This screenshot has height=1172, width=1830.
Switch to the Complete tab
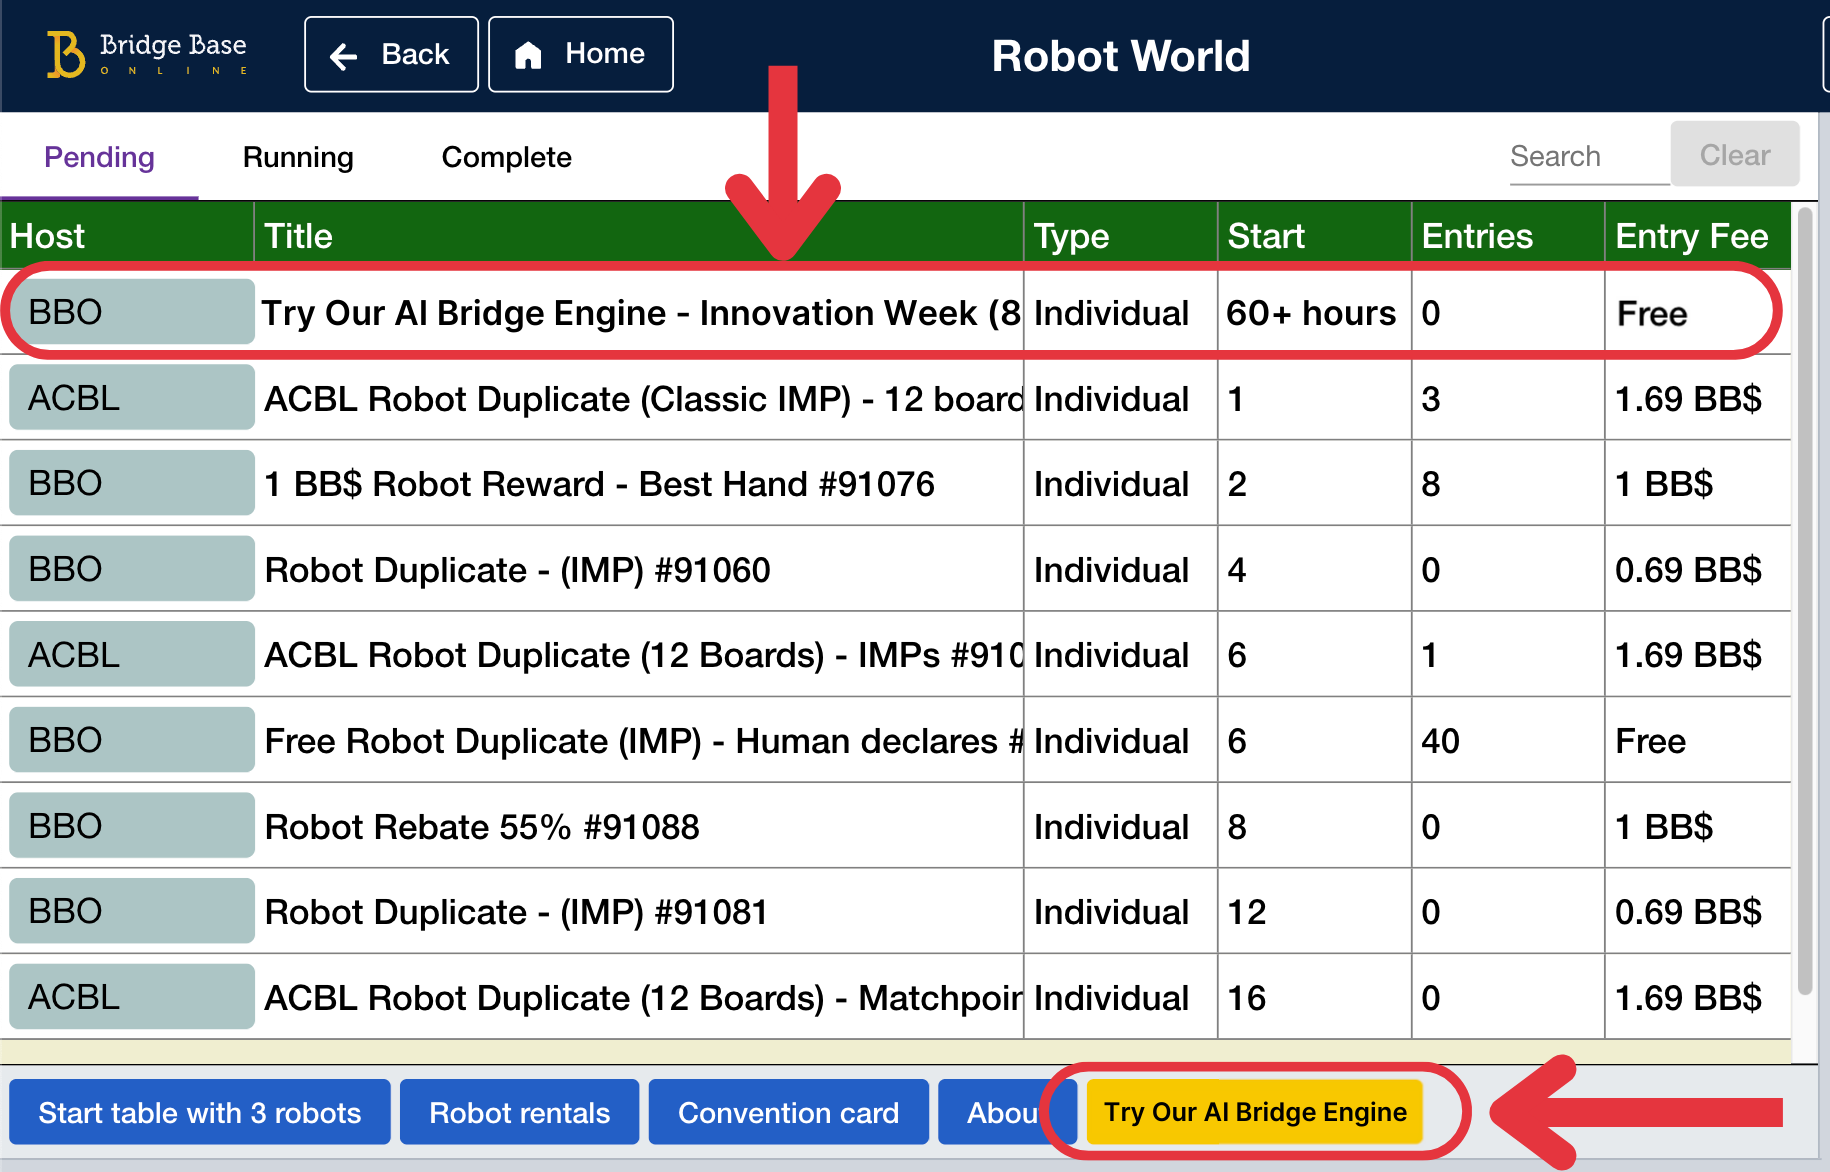tap(506, 157)
